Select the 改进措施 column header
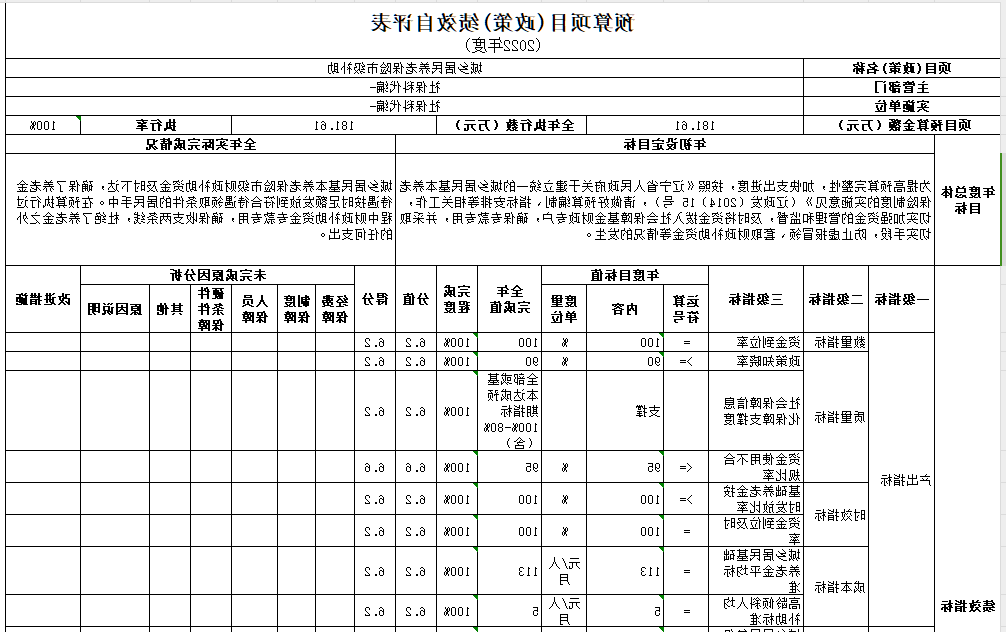 43,299
